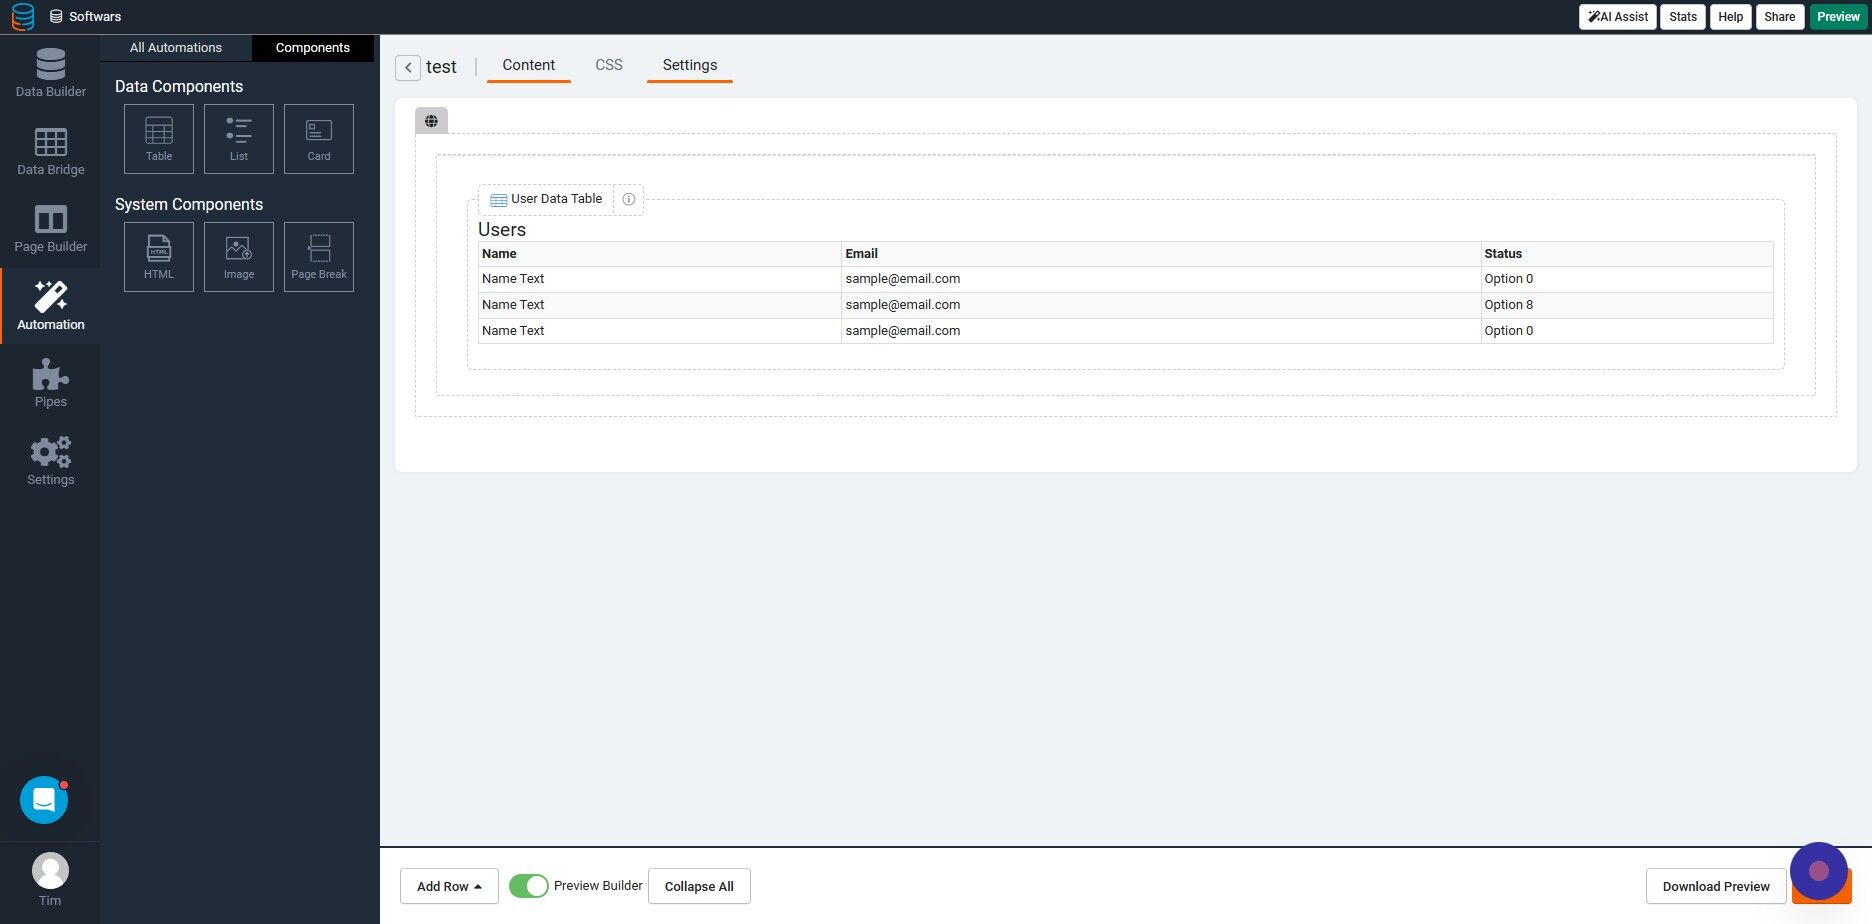Screen dimensions: 1872x924
Task: Select the Table data component
Action: [158, 138]
